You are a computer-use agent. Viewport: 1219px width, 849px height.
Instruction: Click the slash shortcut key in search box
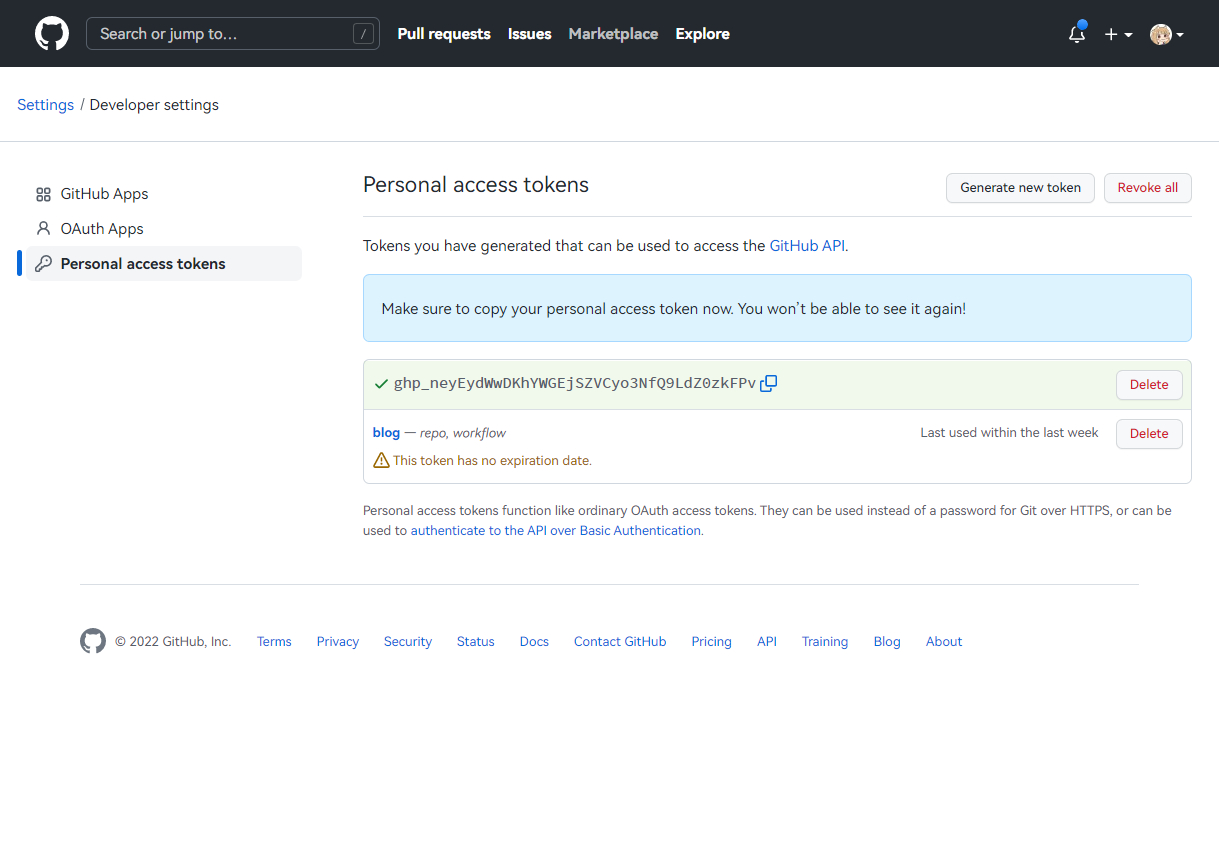362,34
